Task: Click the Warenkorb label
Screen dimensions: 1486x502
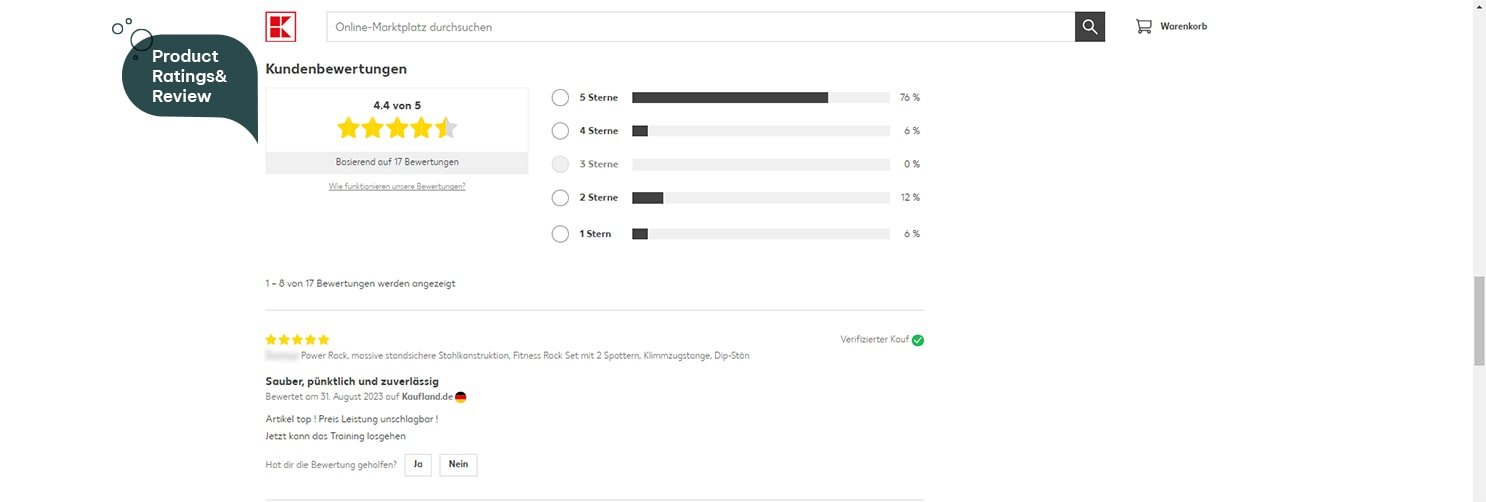Action: click(1183, 27)
